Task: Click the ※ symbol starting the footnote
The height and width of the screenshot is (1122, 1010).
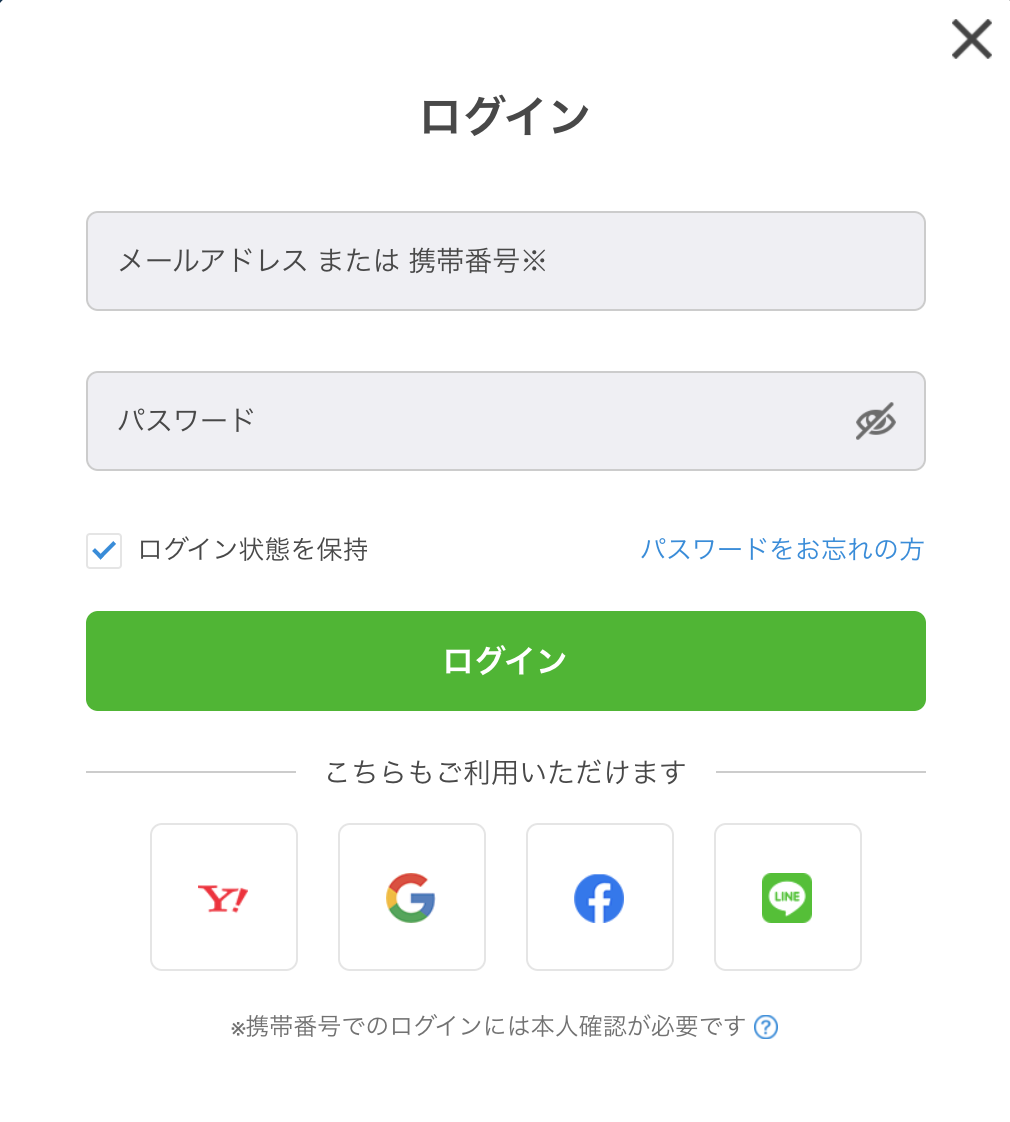Action: point(238,1028)
